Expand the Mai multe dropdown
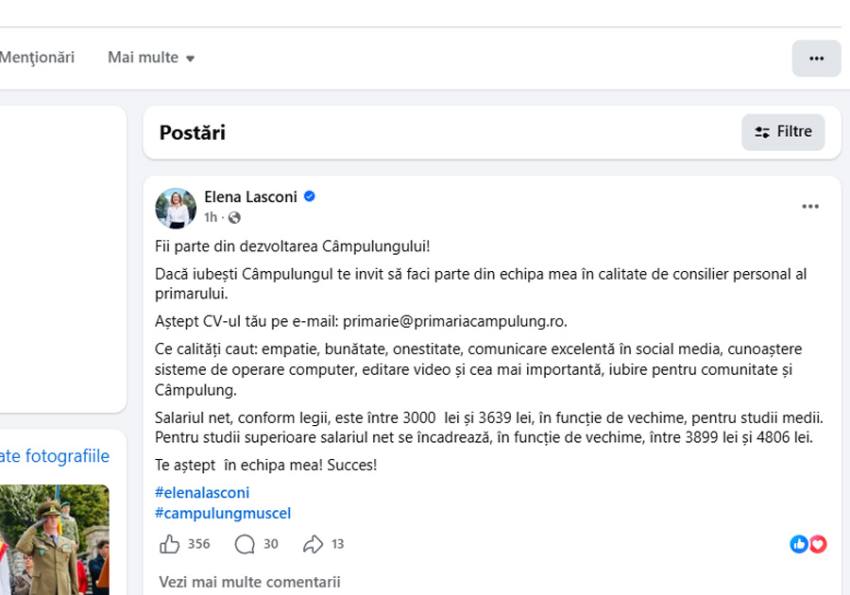The height and width of the screenshot is (595, 850). pyautogui.click(x=151, y=58)
